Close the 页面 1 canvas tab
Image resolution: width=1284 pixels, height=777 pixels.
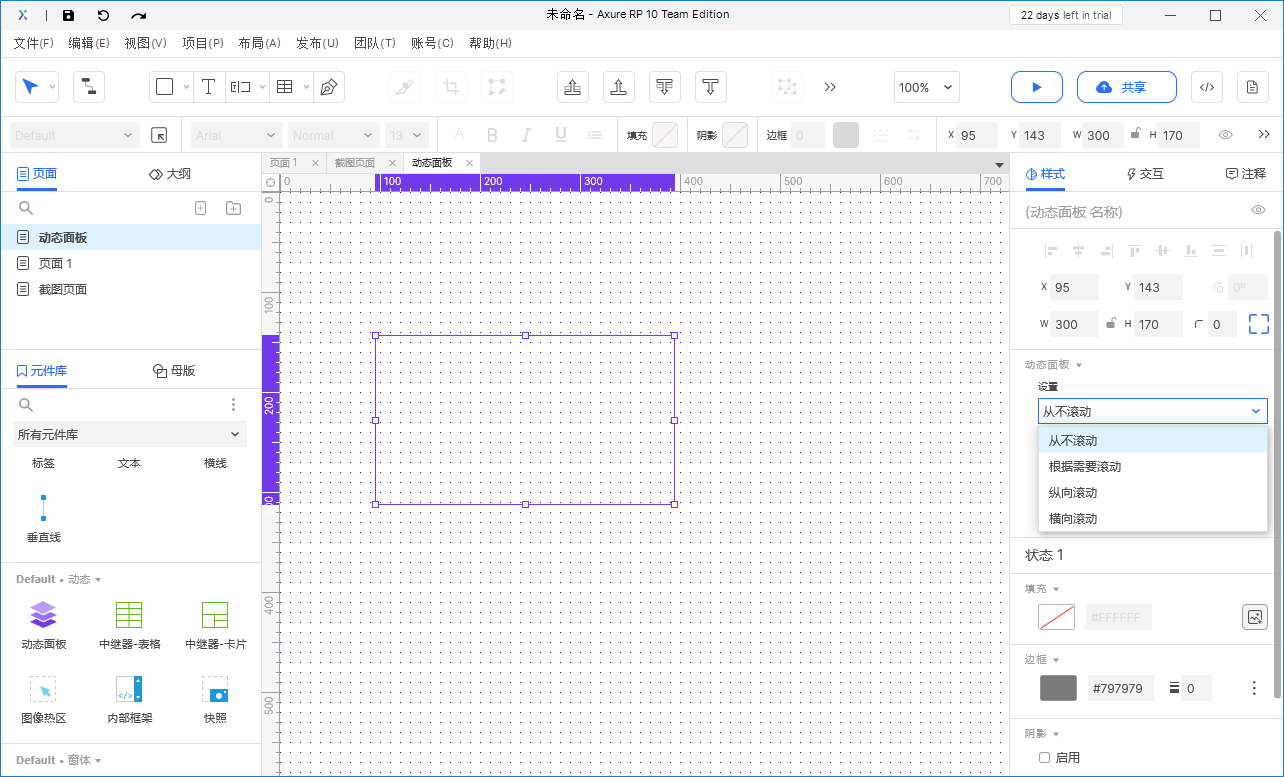pos(315,163)
